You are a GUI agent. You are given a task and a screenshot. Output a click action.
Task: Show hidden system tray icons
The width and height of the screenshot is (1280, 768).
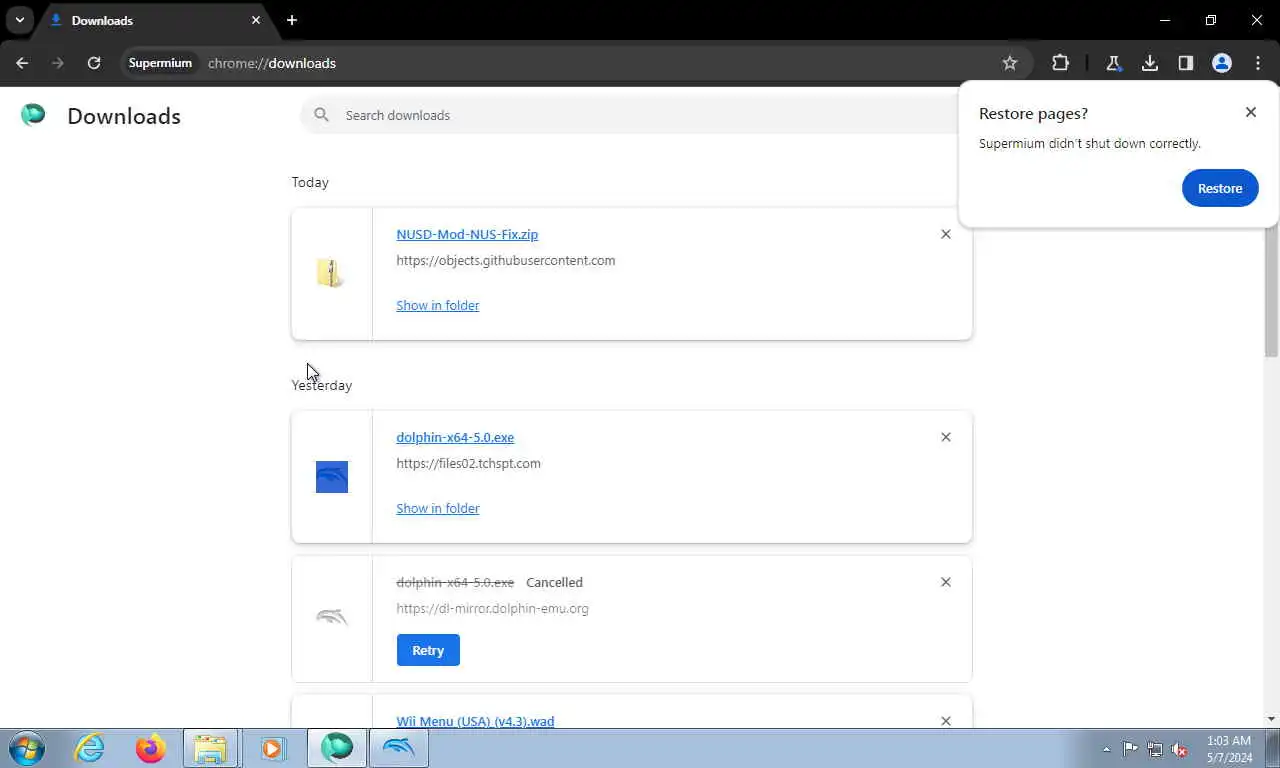[1106, 749]
